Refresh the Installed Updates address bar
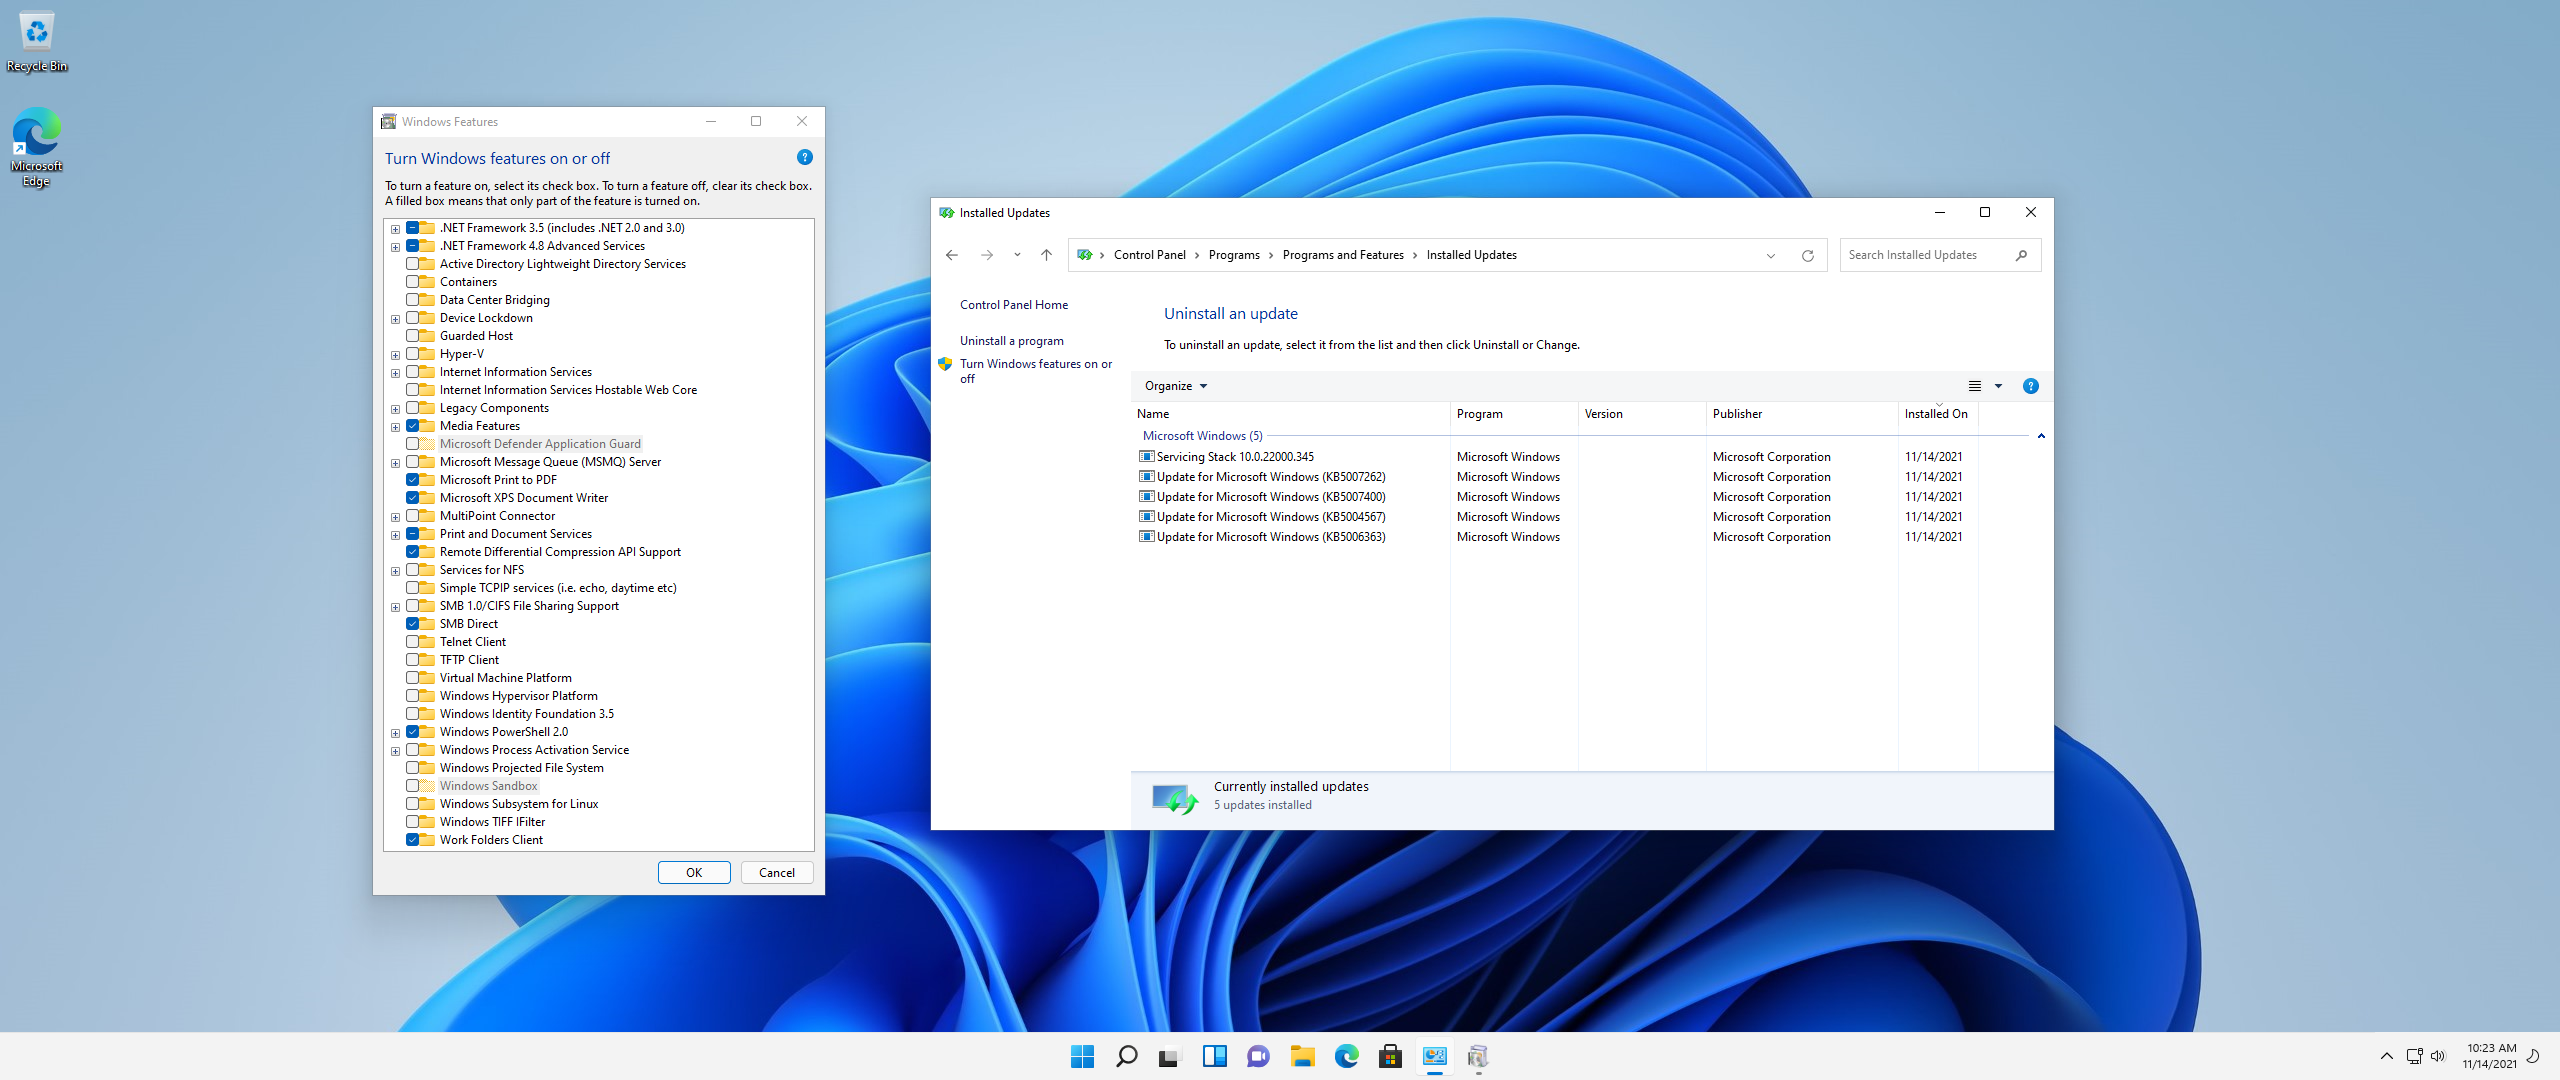 (1807, 255)
